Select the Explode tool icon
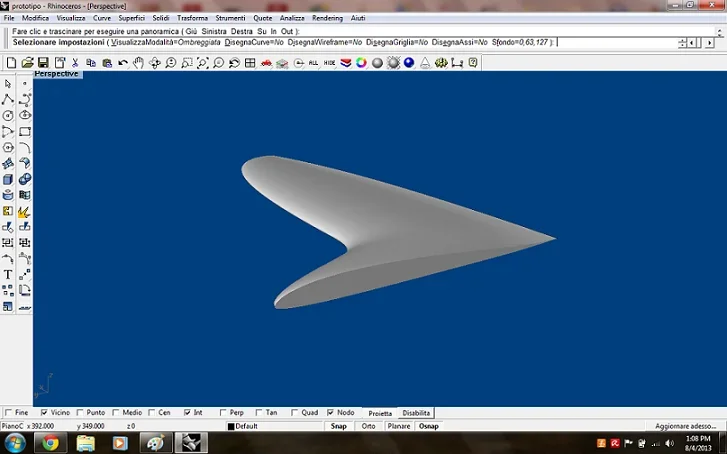The image size is (727, 454). 25,211
